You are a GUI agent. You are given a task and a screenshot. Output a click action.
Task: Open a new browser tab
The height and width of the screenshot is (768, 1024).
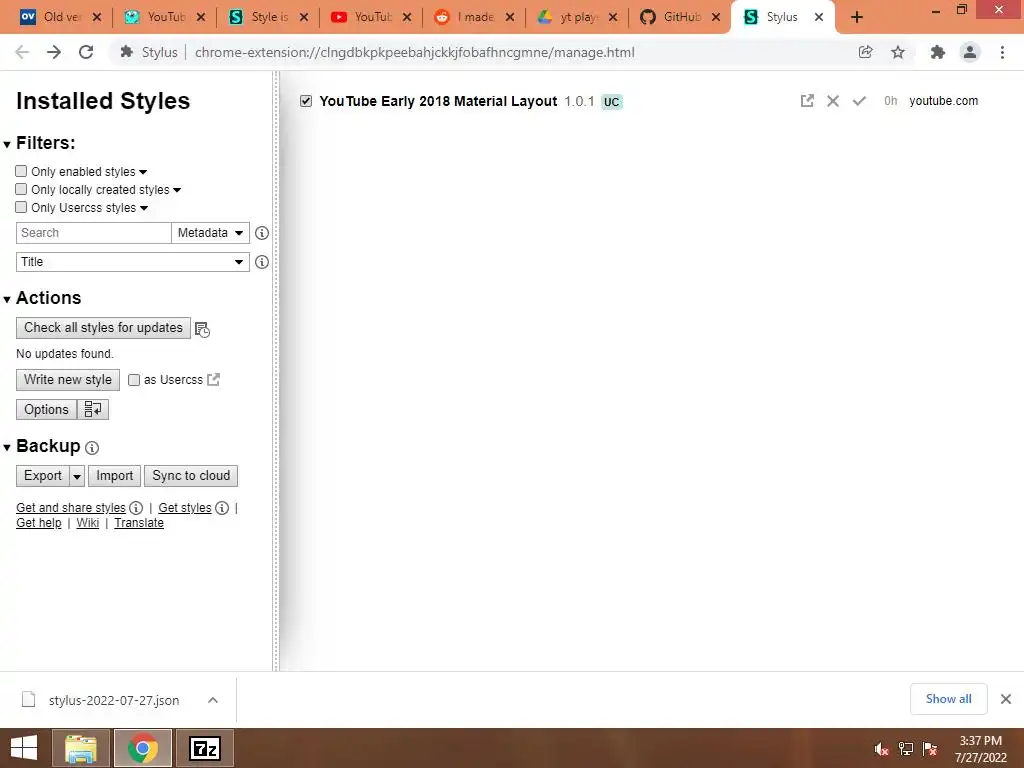point(857,17)
